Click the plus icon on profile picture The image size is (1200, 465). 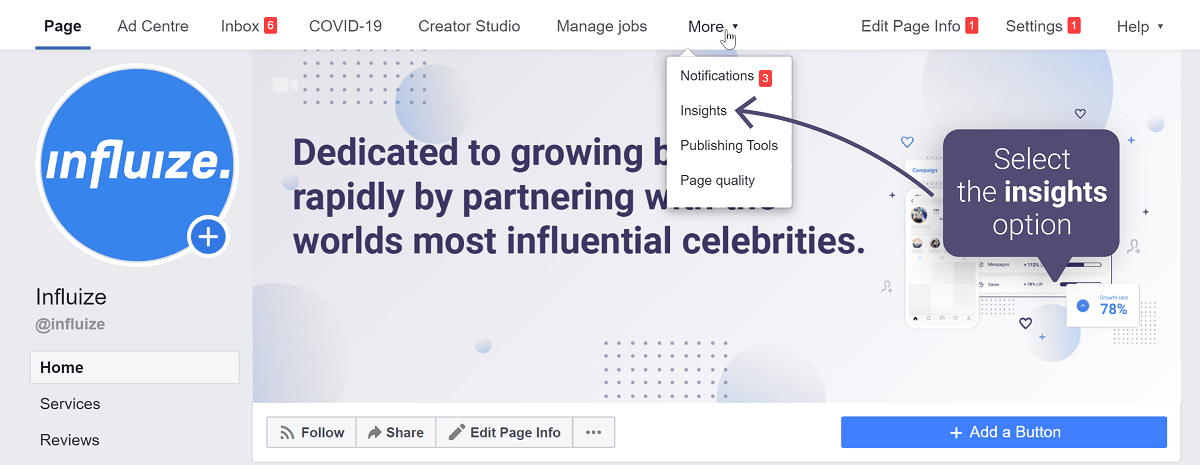click(209, 237)
